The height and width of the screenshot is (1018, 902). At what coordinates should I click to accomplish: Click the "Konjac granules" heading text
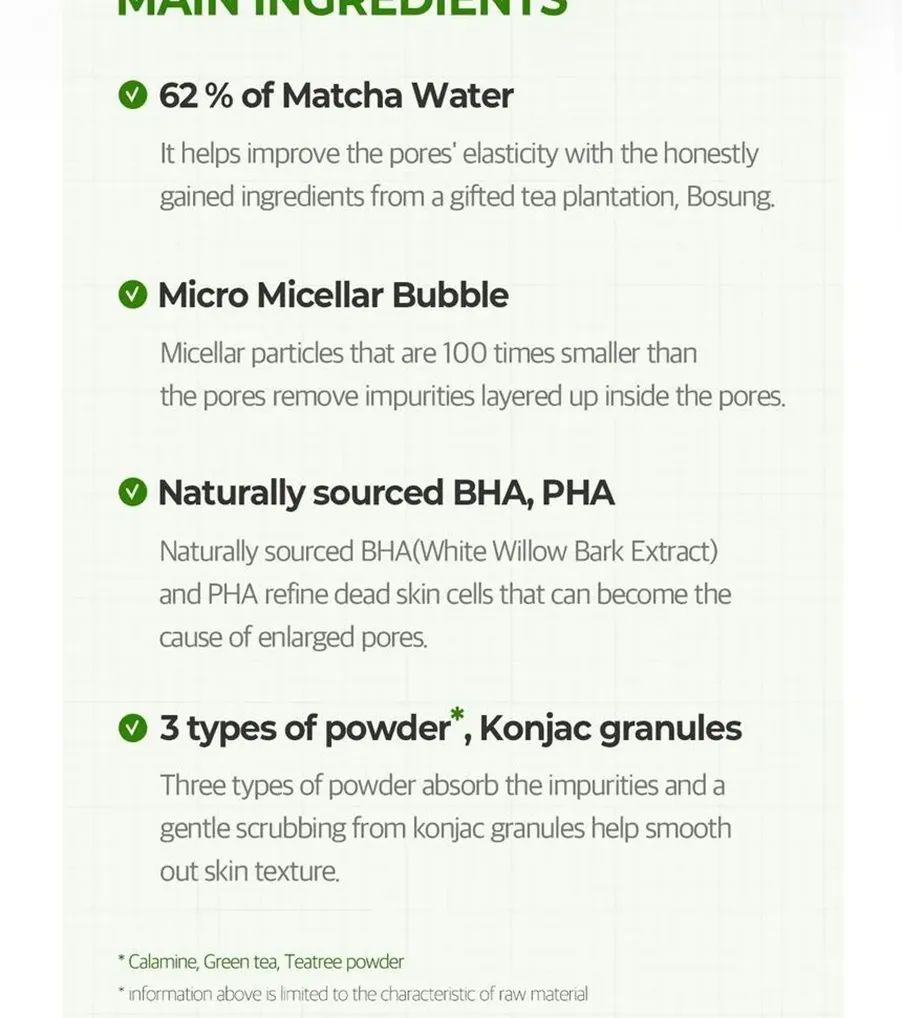(x=610, y=729)
